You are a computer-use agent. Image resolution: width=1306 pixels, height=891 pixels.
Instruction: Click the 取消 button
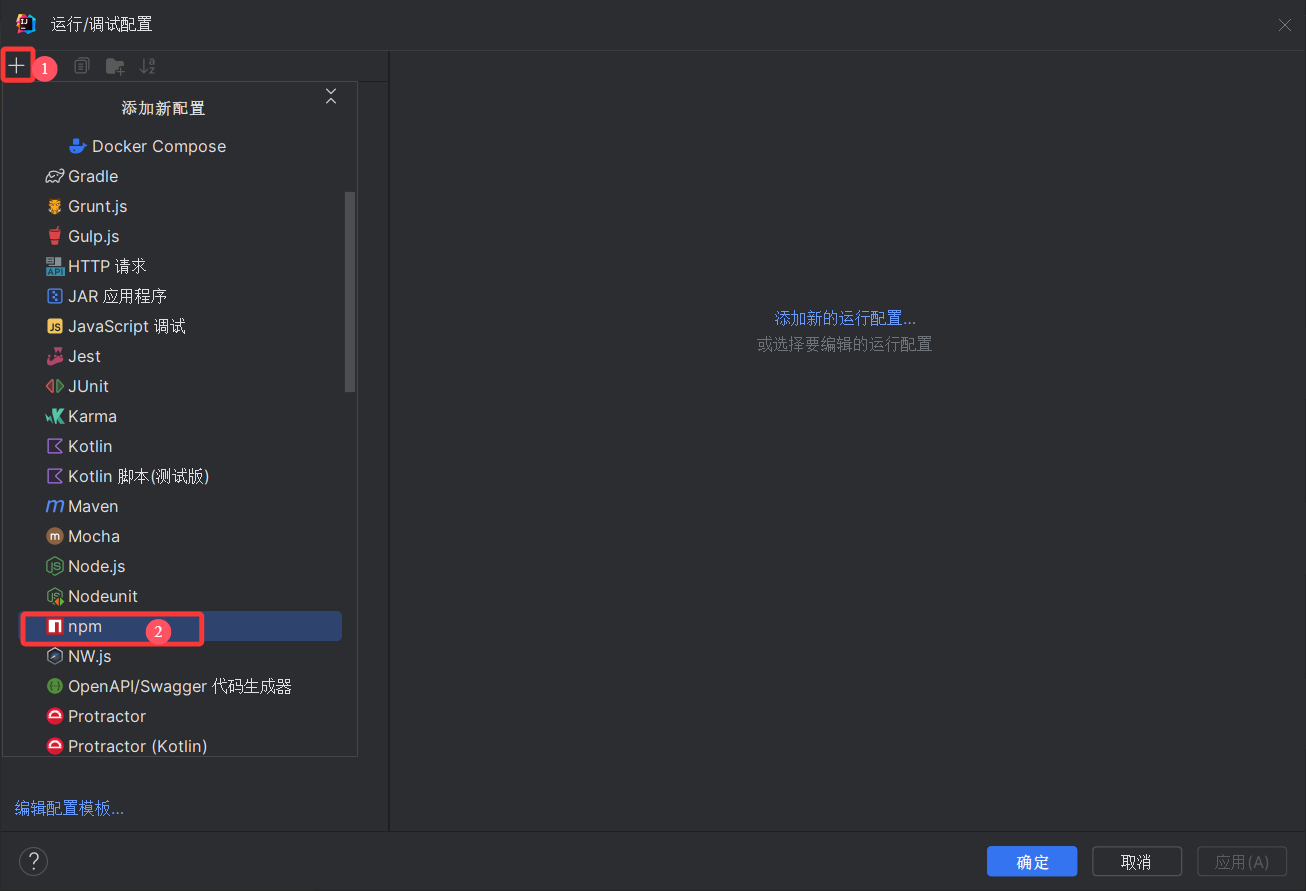click(x=1137, y=862)
